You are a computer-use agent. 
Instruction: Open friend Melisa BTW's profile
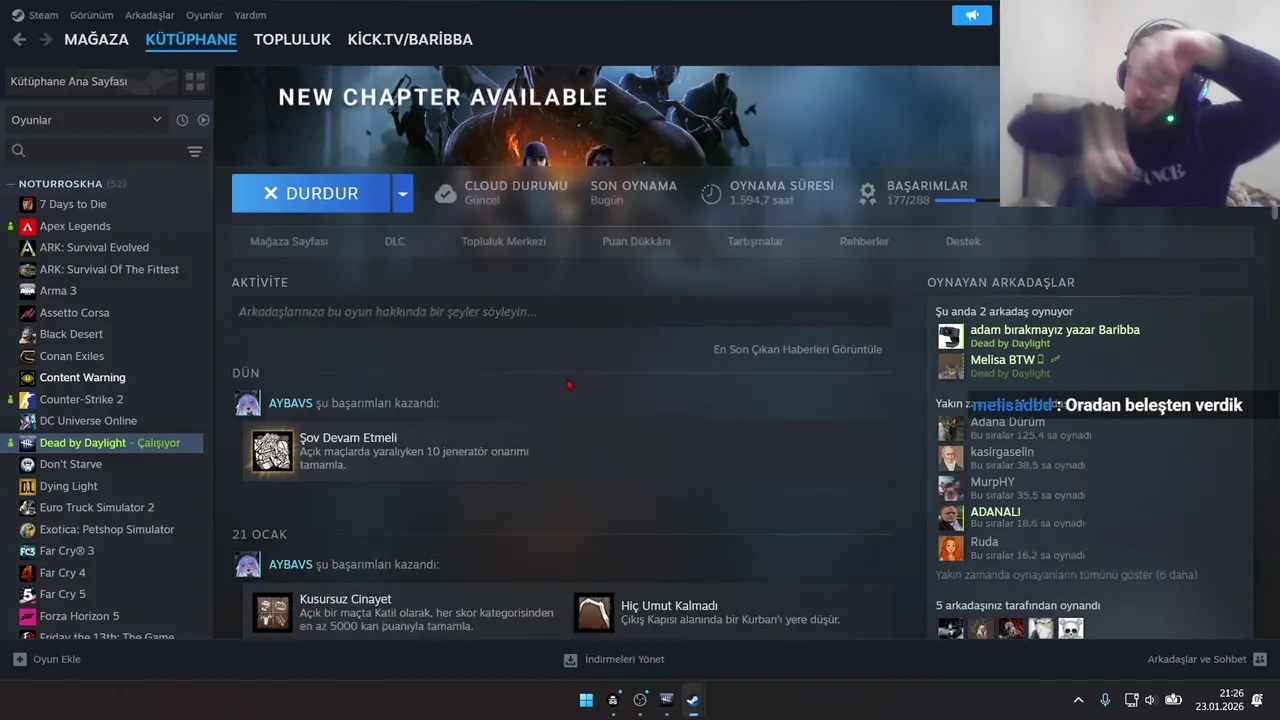pyautogui.click(x=1002, y=360)
